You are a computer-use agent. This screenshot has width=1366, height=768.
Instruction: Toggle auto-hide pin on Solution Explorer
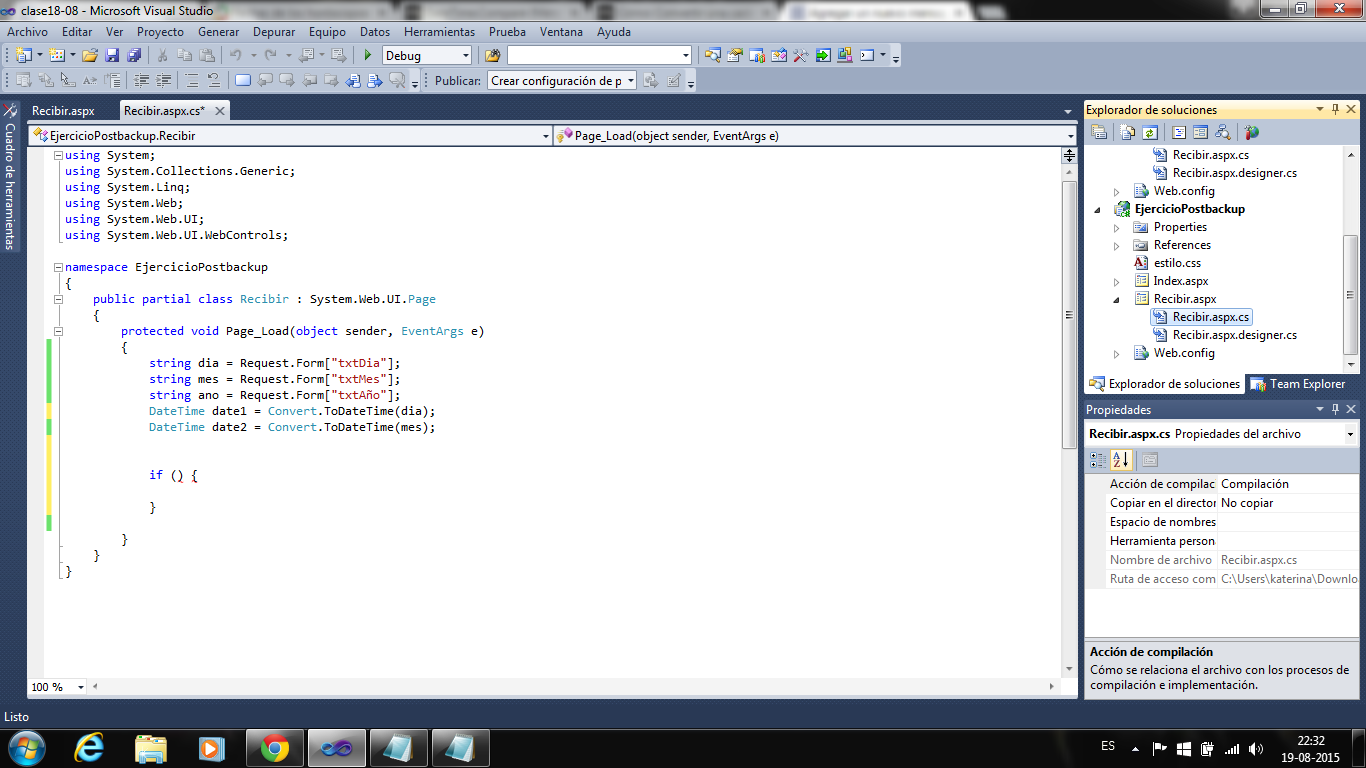click(x=1334, y=110)
